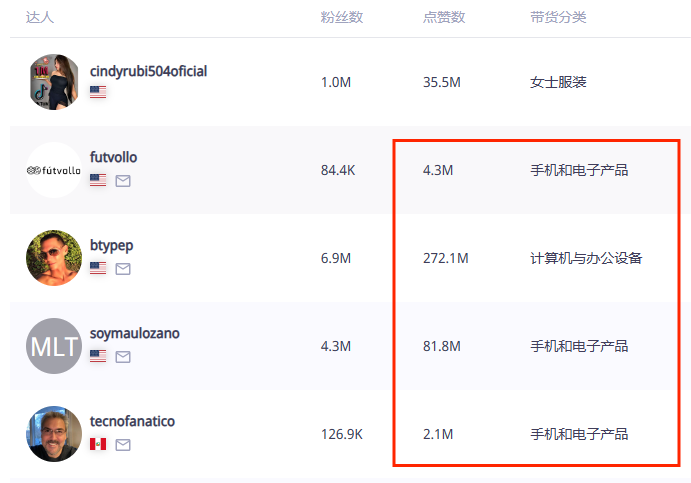This screenshot has height=483, width=691.
Task: Open cindyrubi504oficial's profile picture
Action: [54, 82]
